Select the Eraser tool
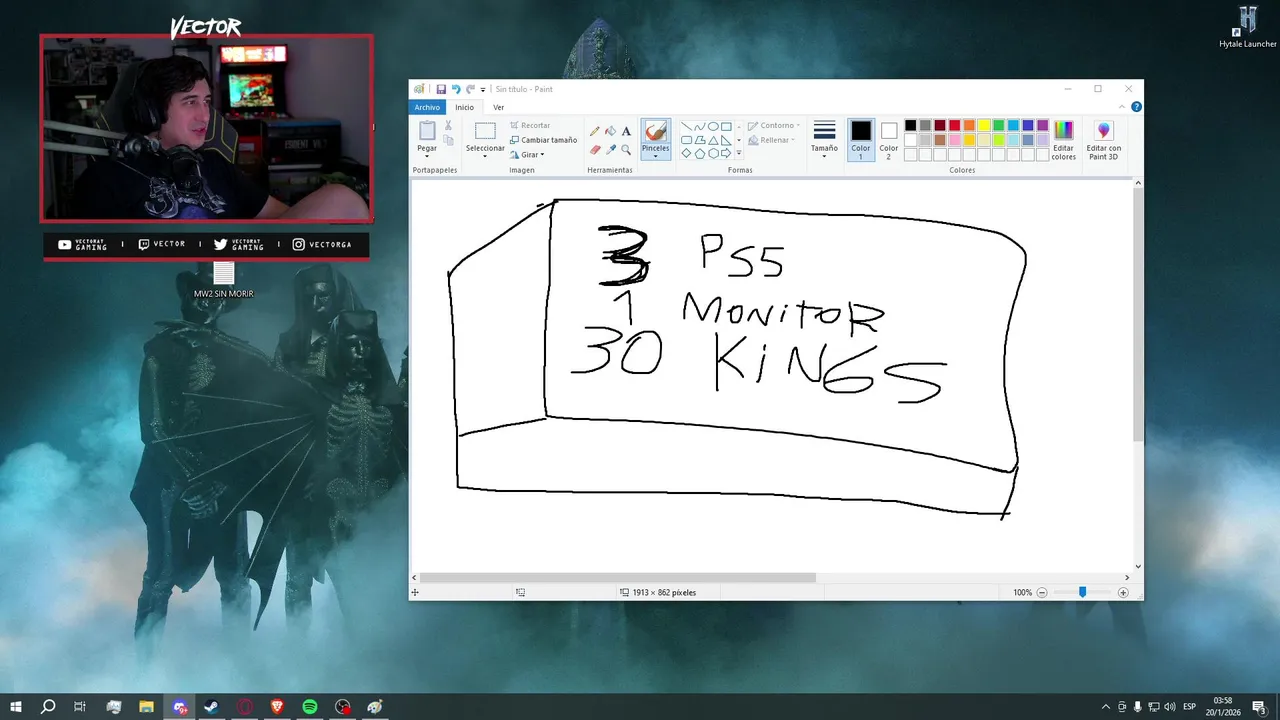 pyautogui.click(x=595, y=150)
